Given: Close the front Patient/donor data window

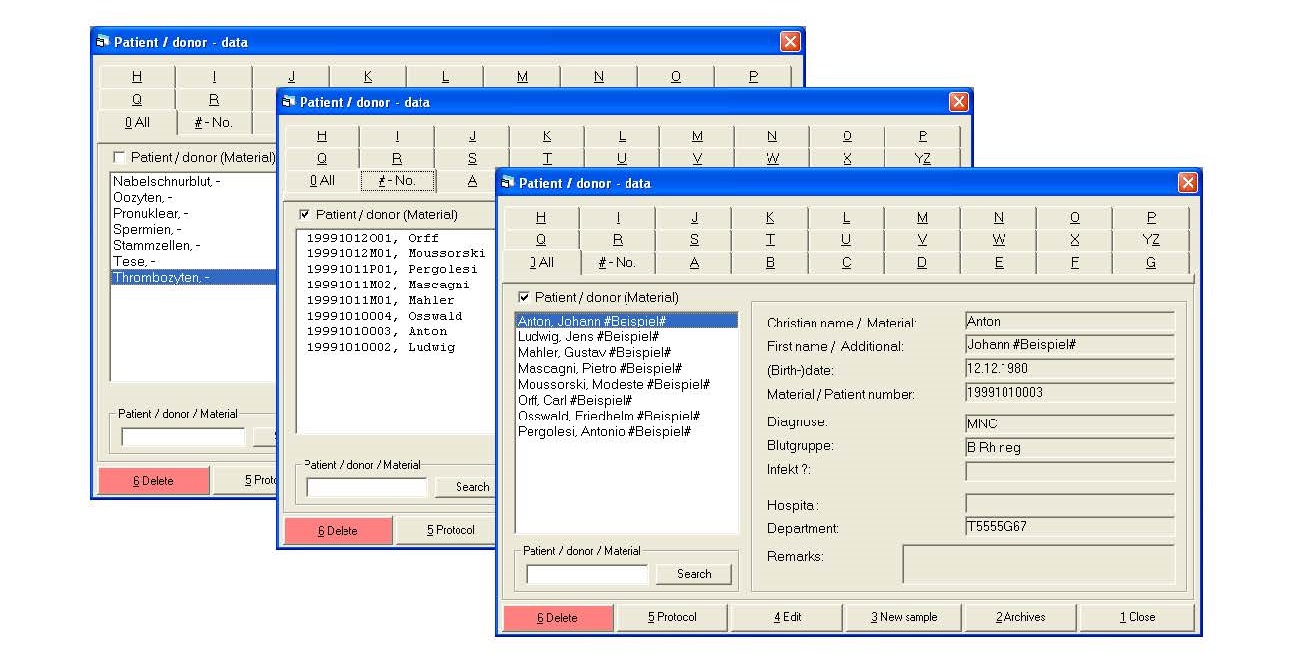Looking at the screenshot, I should pos(1187,182).
